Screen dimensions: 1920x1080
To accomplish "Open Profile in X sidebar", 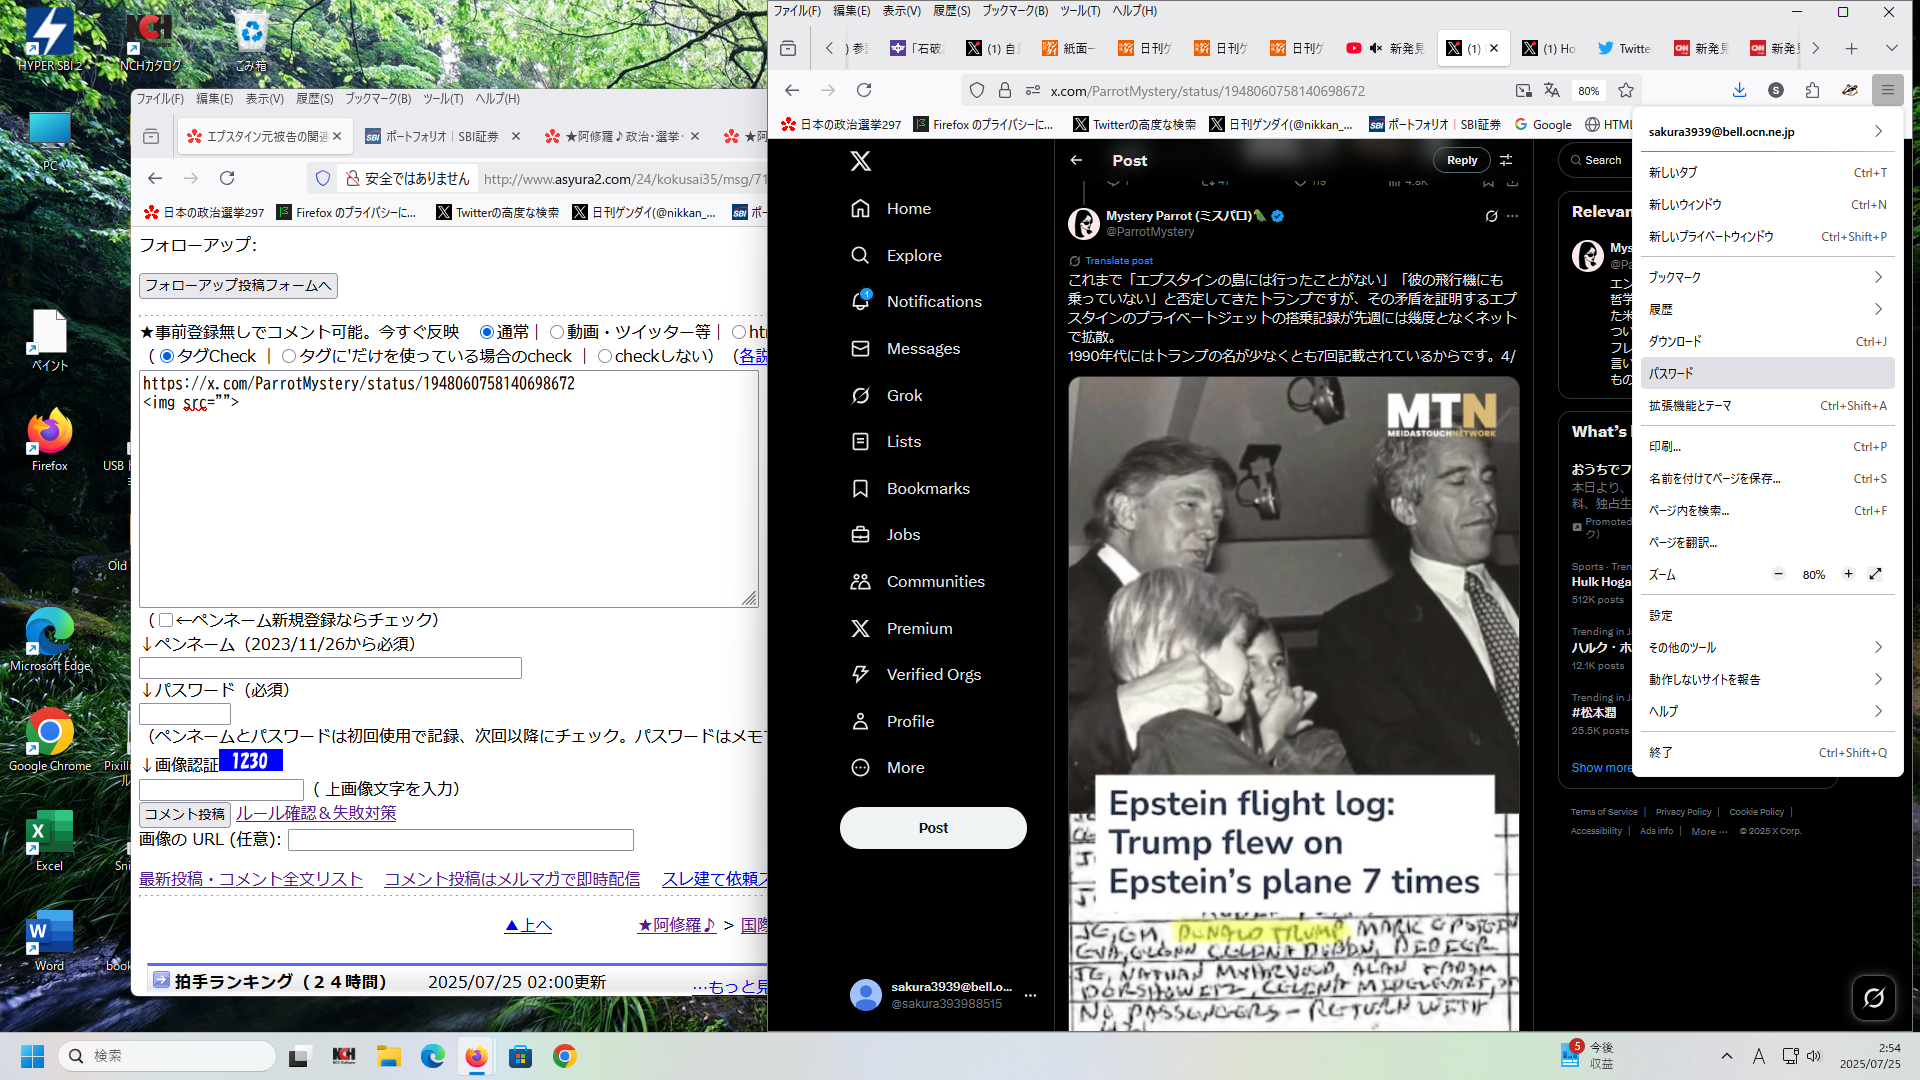I will (892, 721).
